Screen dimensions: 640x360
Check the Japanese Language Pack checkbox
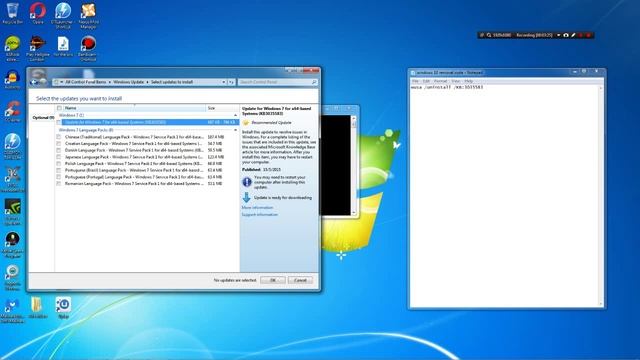click(x=59, y=157)
